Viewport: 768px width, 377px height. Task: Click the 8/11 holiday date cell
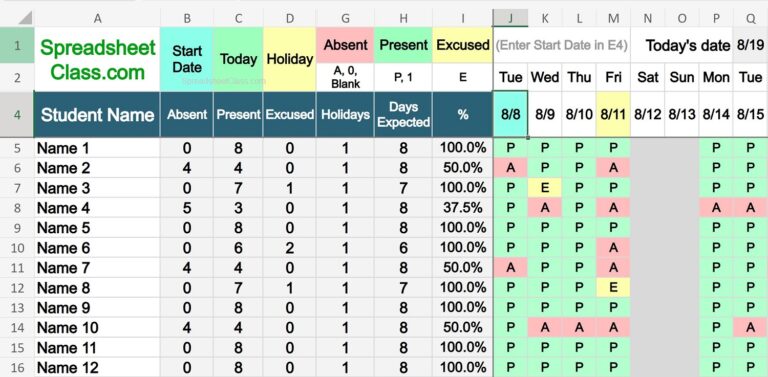coord(613,115)
